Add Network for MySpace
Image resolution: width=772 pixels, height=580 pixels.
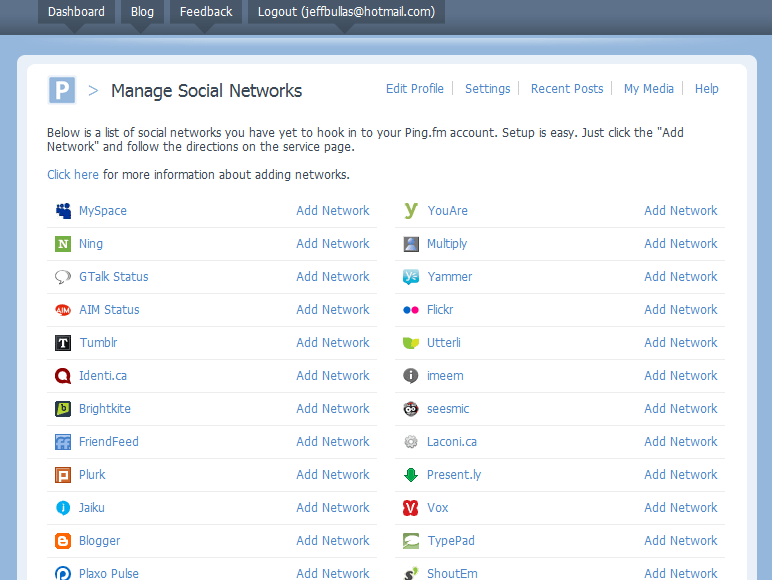pos(333,211)
